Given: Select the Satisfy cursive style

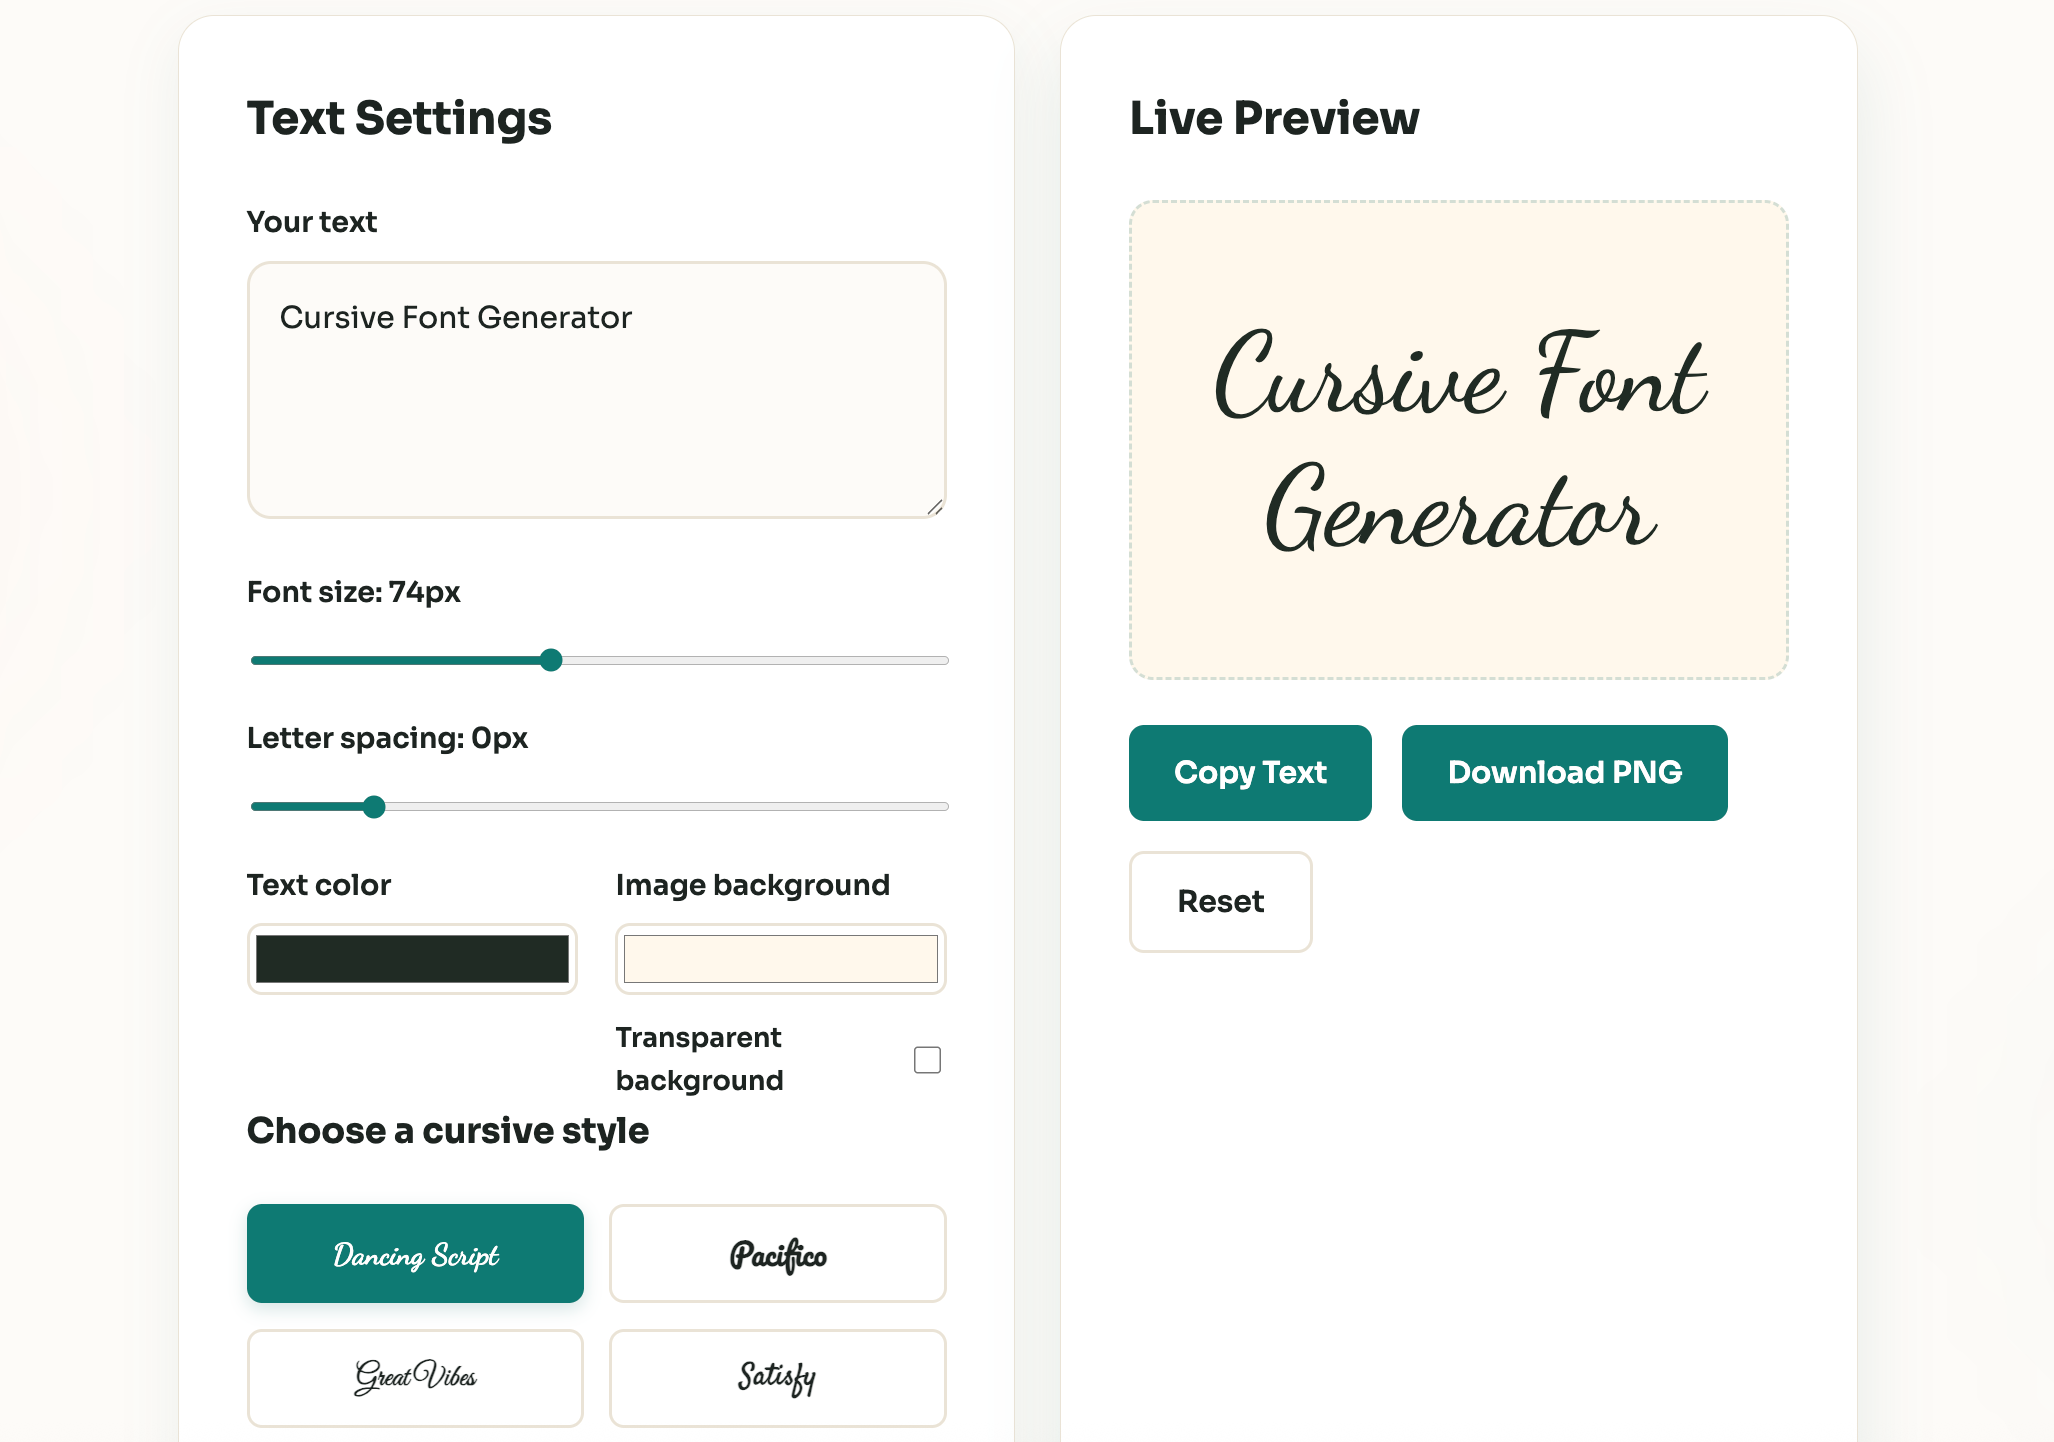Looking at the screenshot, I should pyautogui.click(x=777, y=1377).
